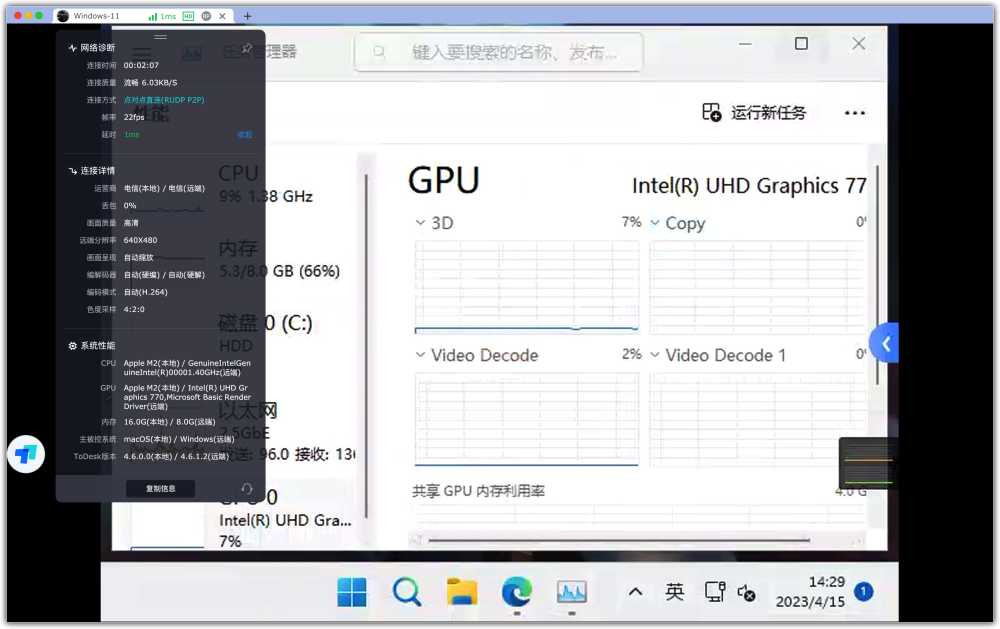Click the Copy engine utilization graph
Image resolution: width=1000 pixels, height=629 pixels.
pos(757,287)
